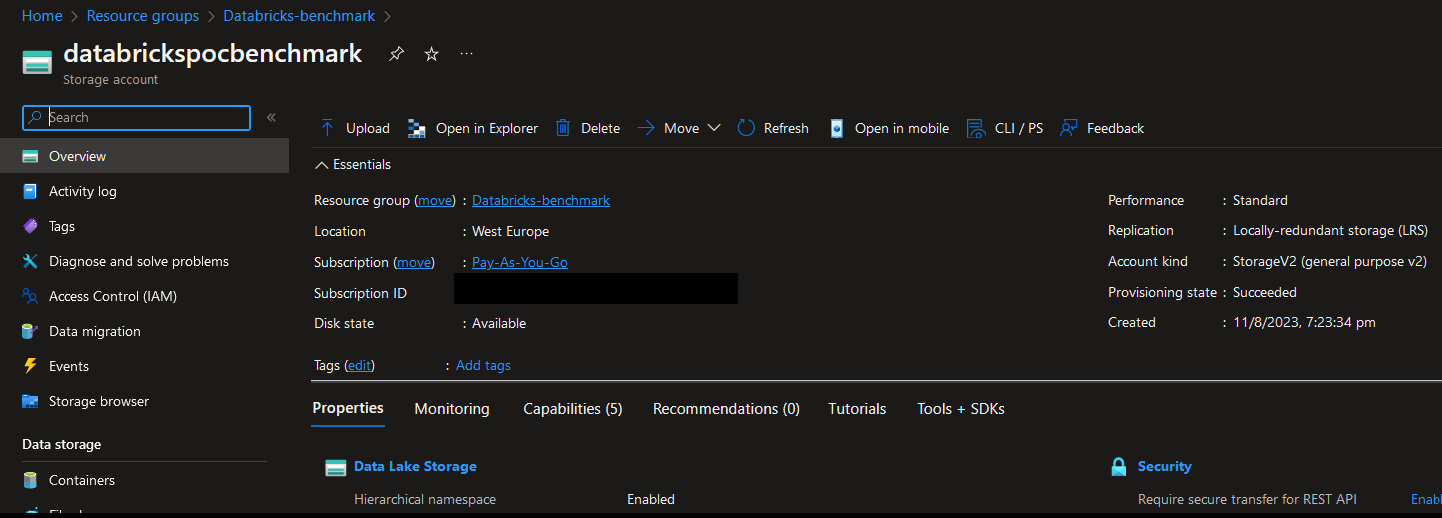Click the Delete trash icon
1442x518 pixels.
563,128
